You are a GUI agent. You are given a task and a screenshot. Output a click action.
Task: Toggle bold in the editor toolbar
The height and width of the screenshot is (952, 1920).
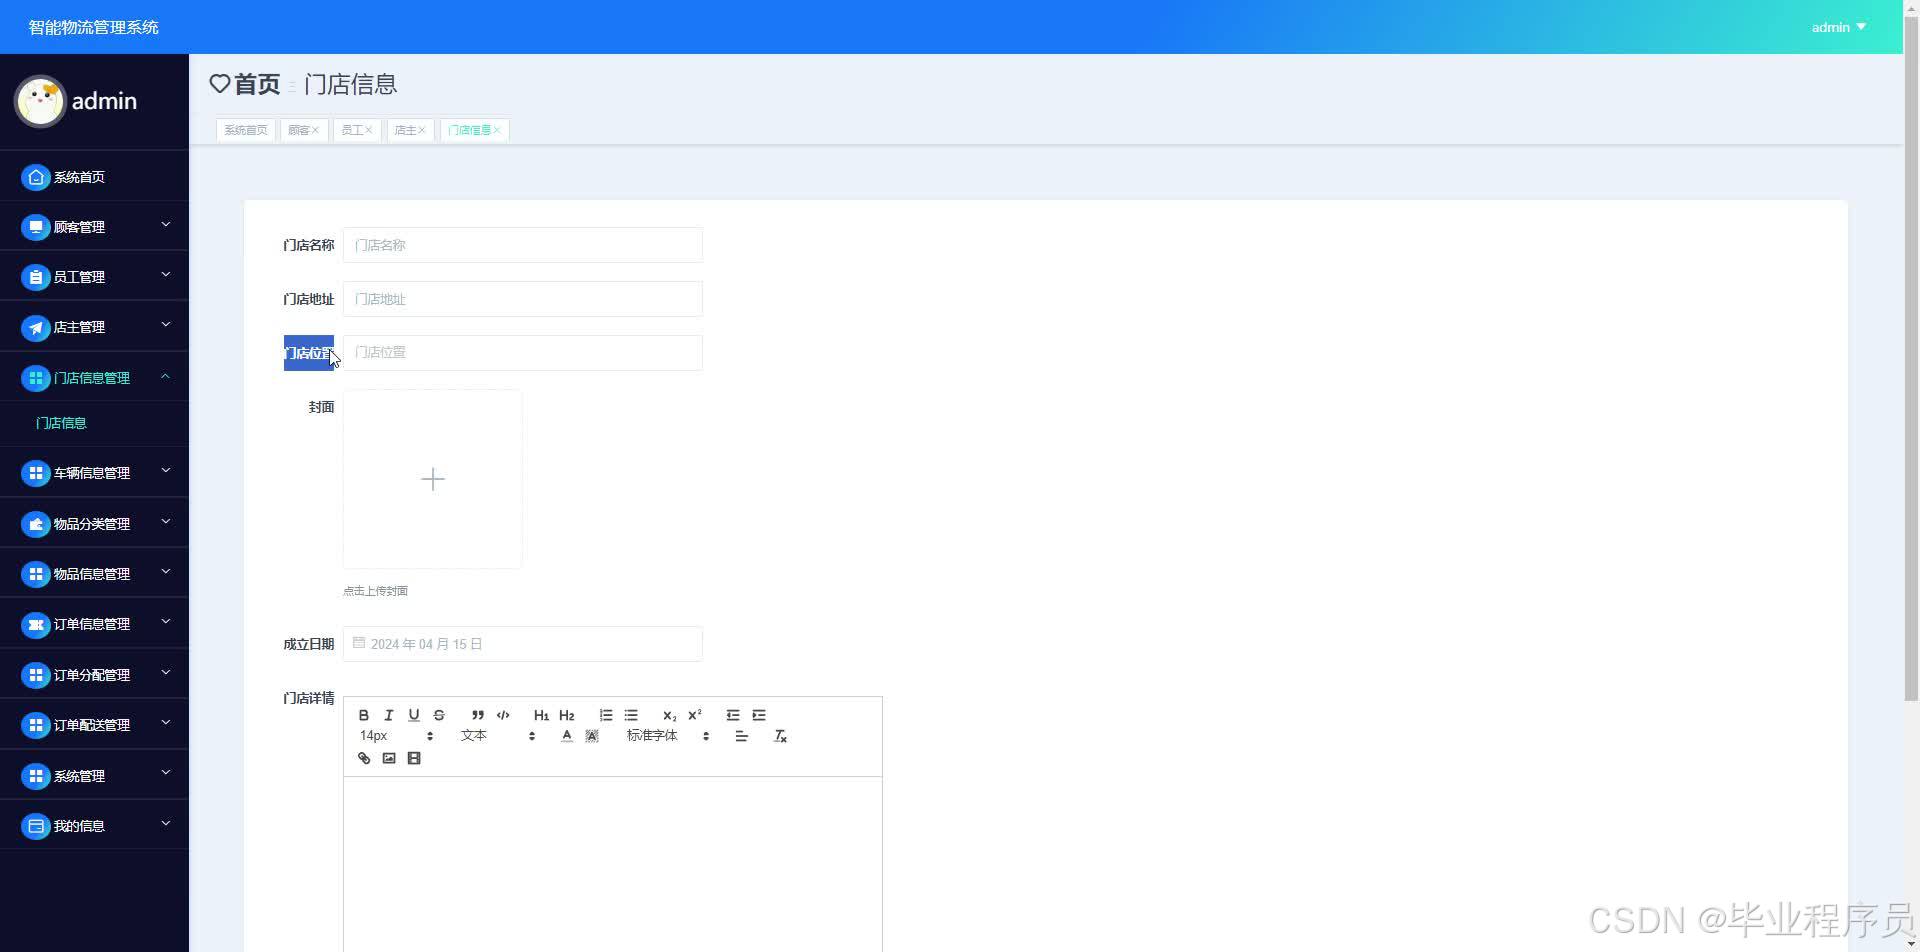pos(364,715)
